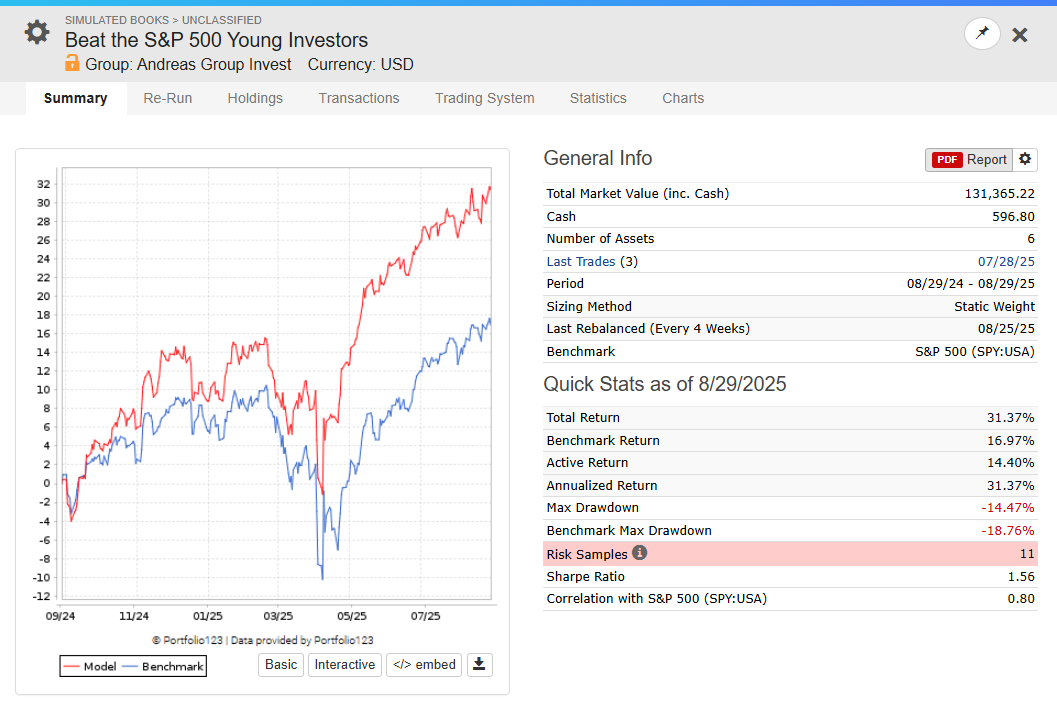The image size is (1057, 708).
Task: Toggle the Model series in the legend
Action: [x=90, y=666]
